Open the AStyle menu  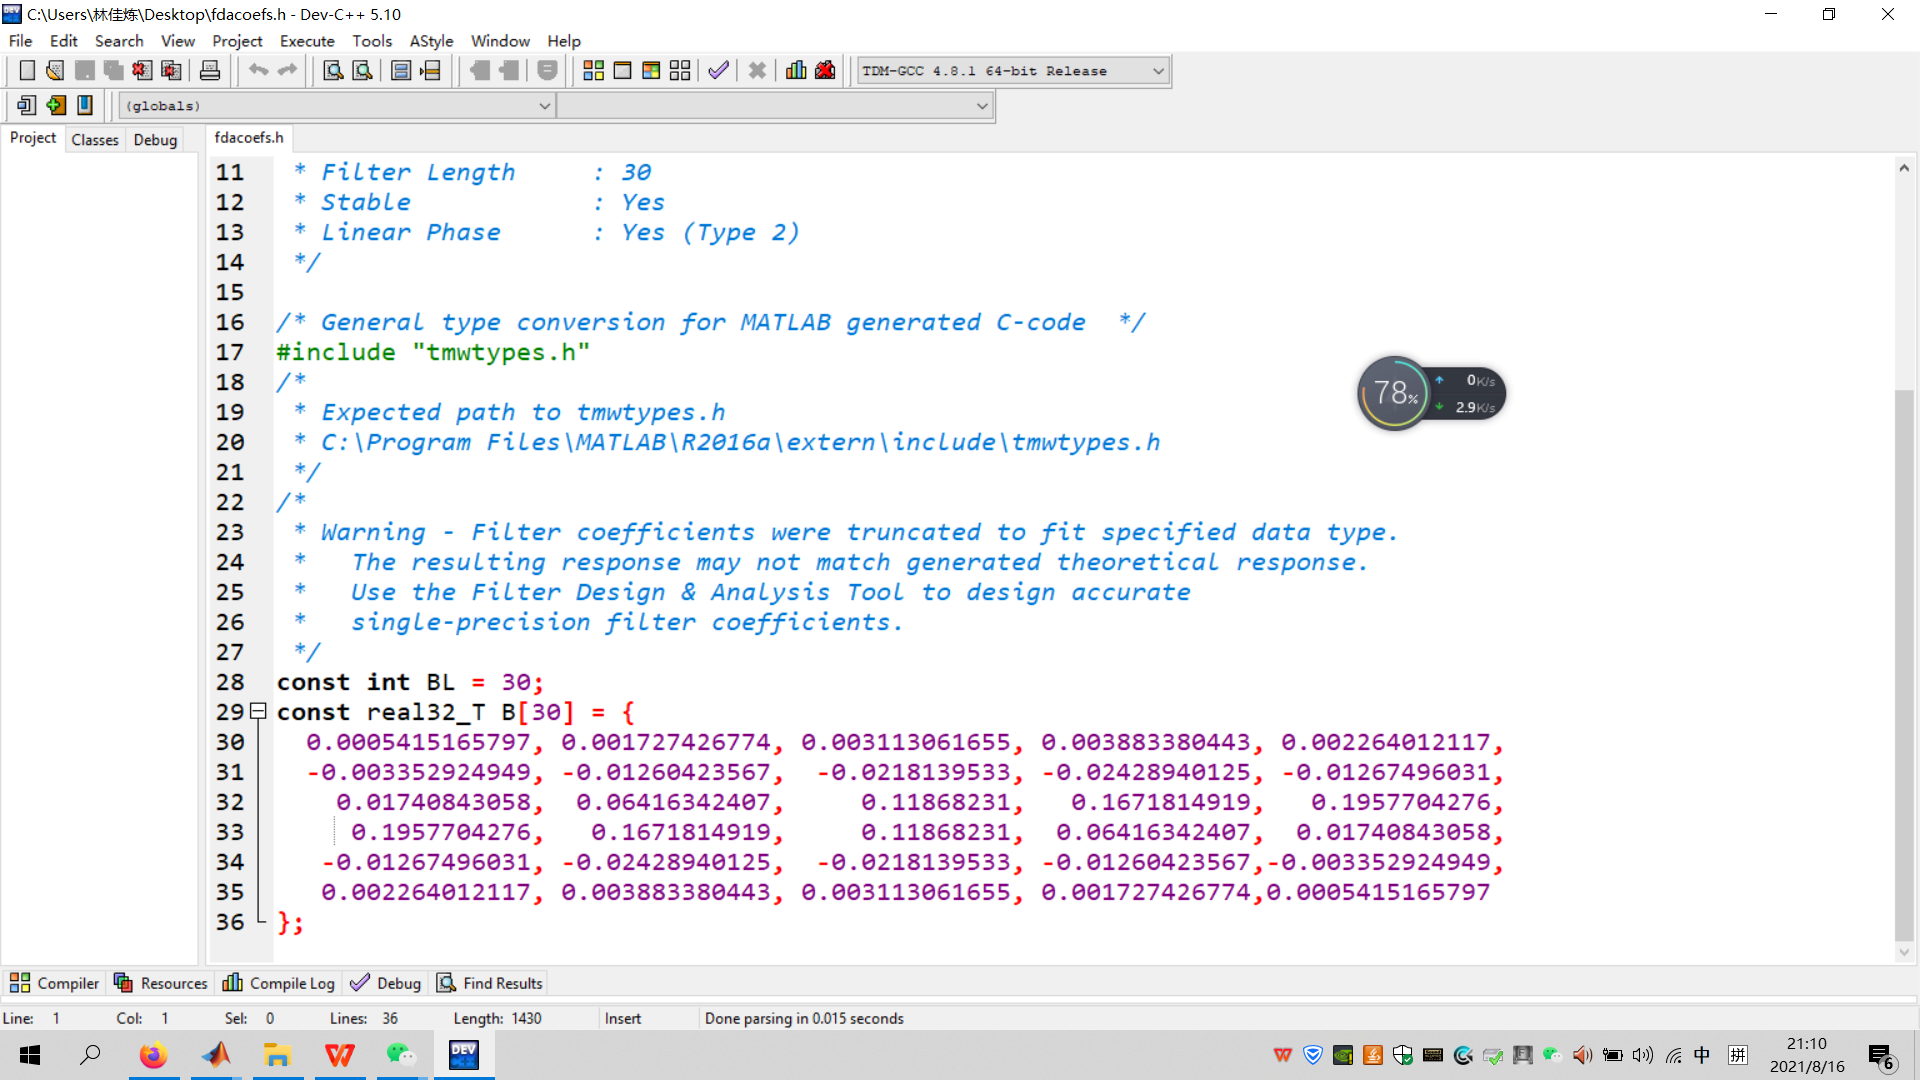click(x=431, y=41)
